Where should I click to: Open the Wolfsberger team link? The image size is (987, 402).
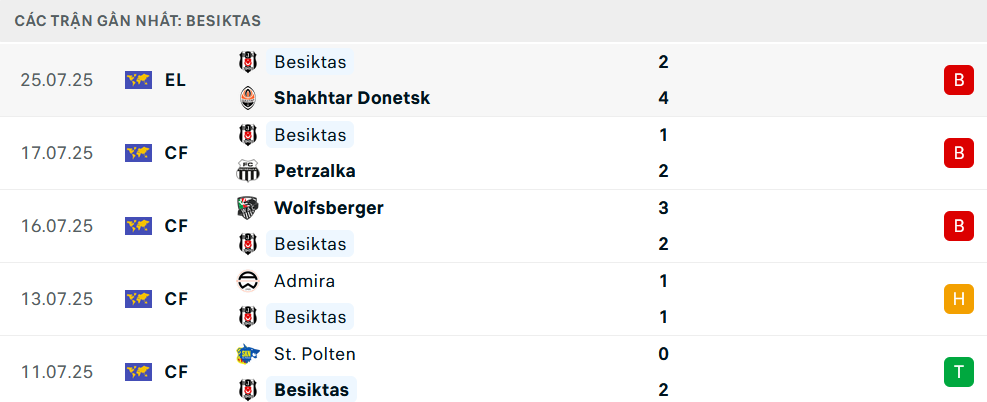click(329, 208)
